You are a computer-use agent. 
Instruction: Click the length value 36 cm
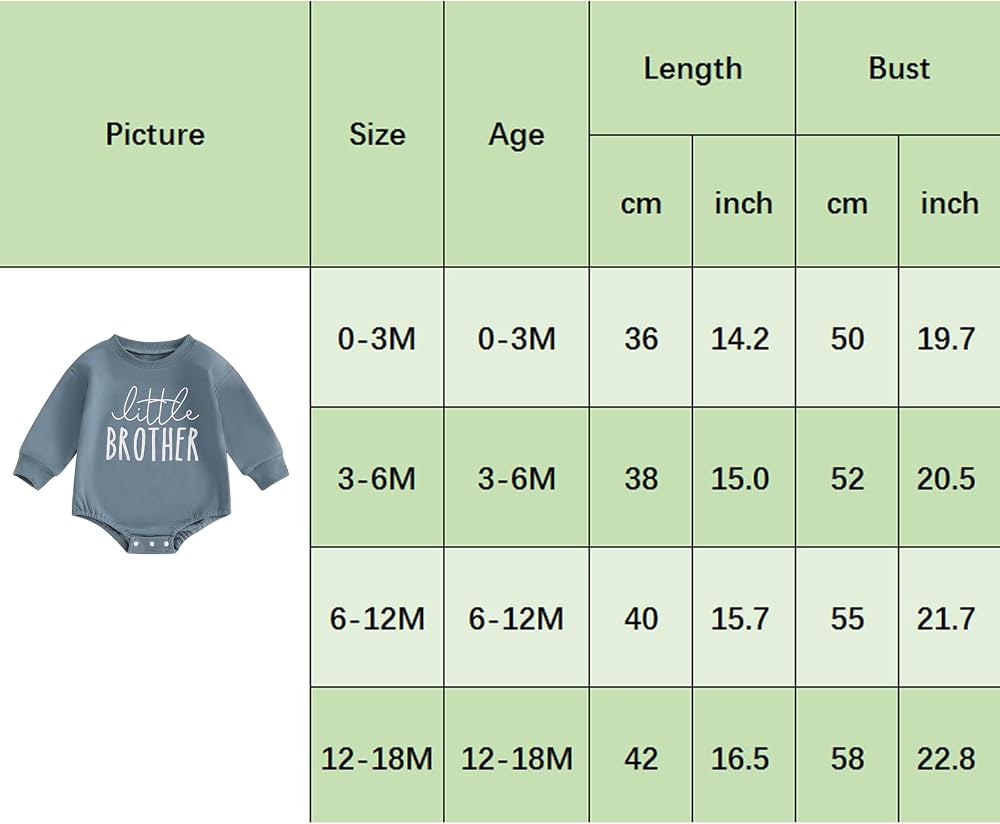(x=641, y=338)
